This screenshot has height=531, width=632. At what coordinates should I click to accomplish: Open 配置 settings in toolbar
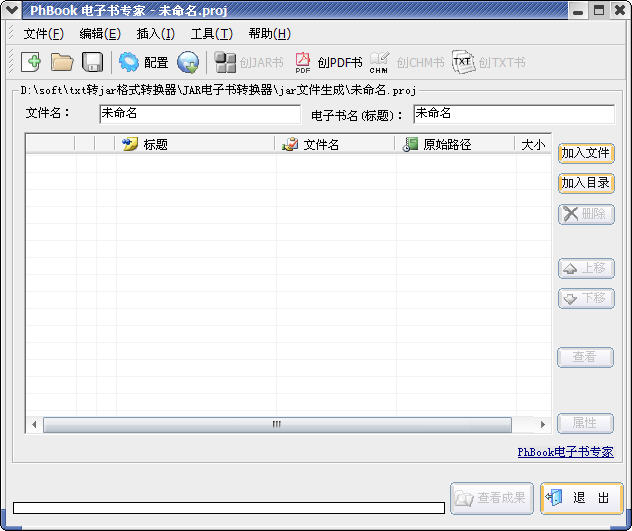point(143,62)
